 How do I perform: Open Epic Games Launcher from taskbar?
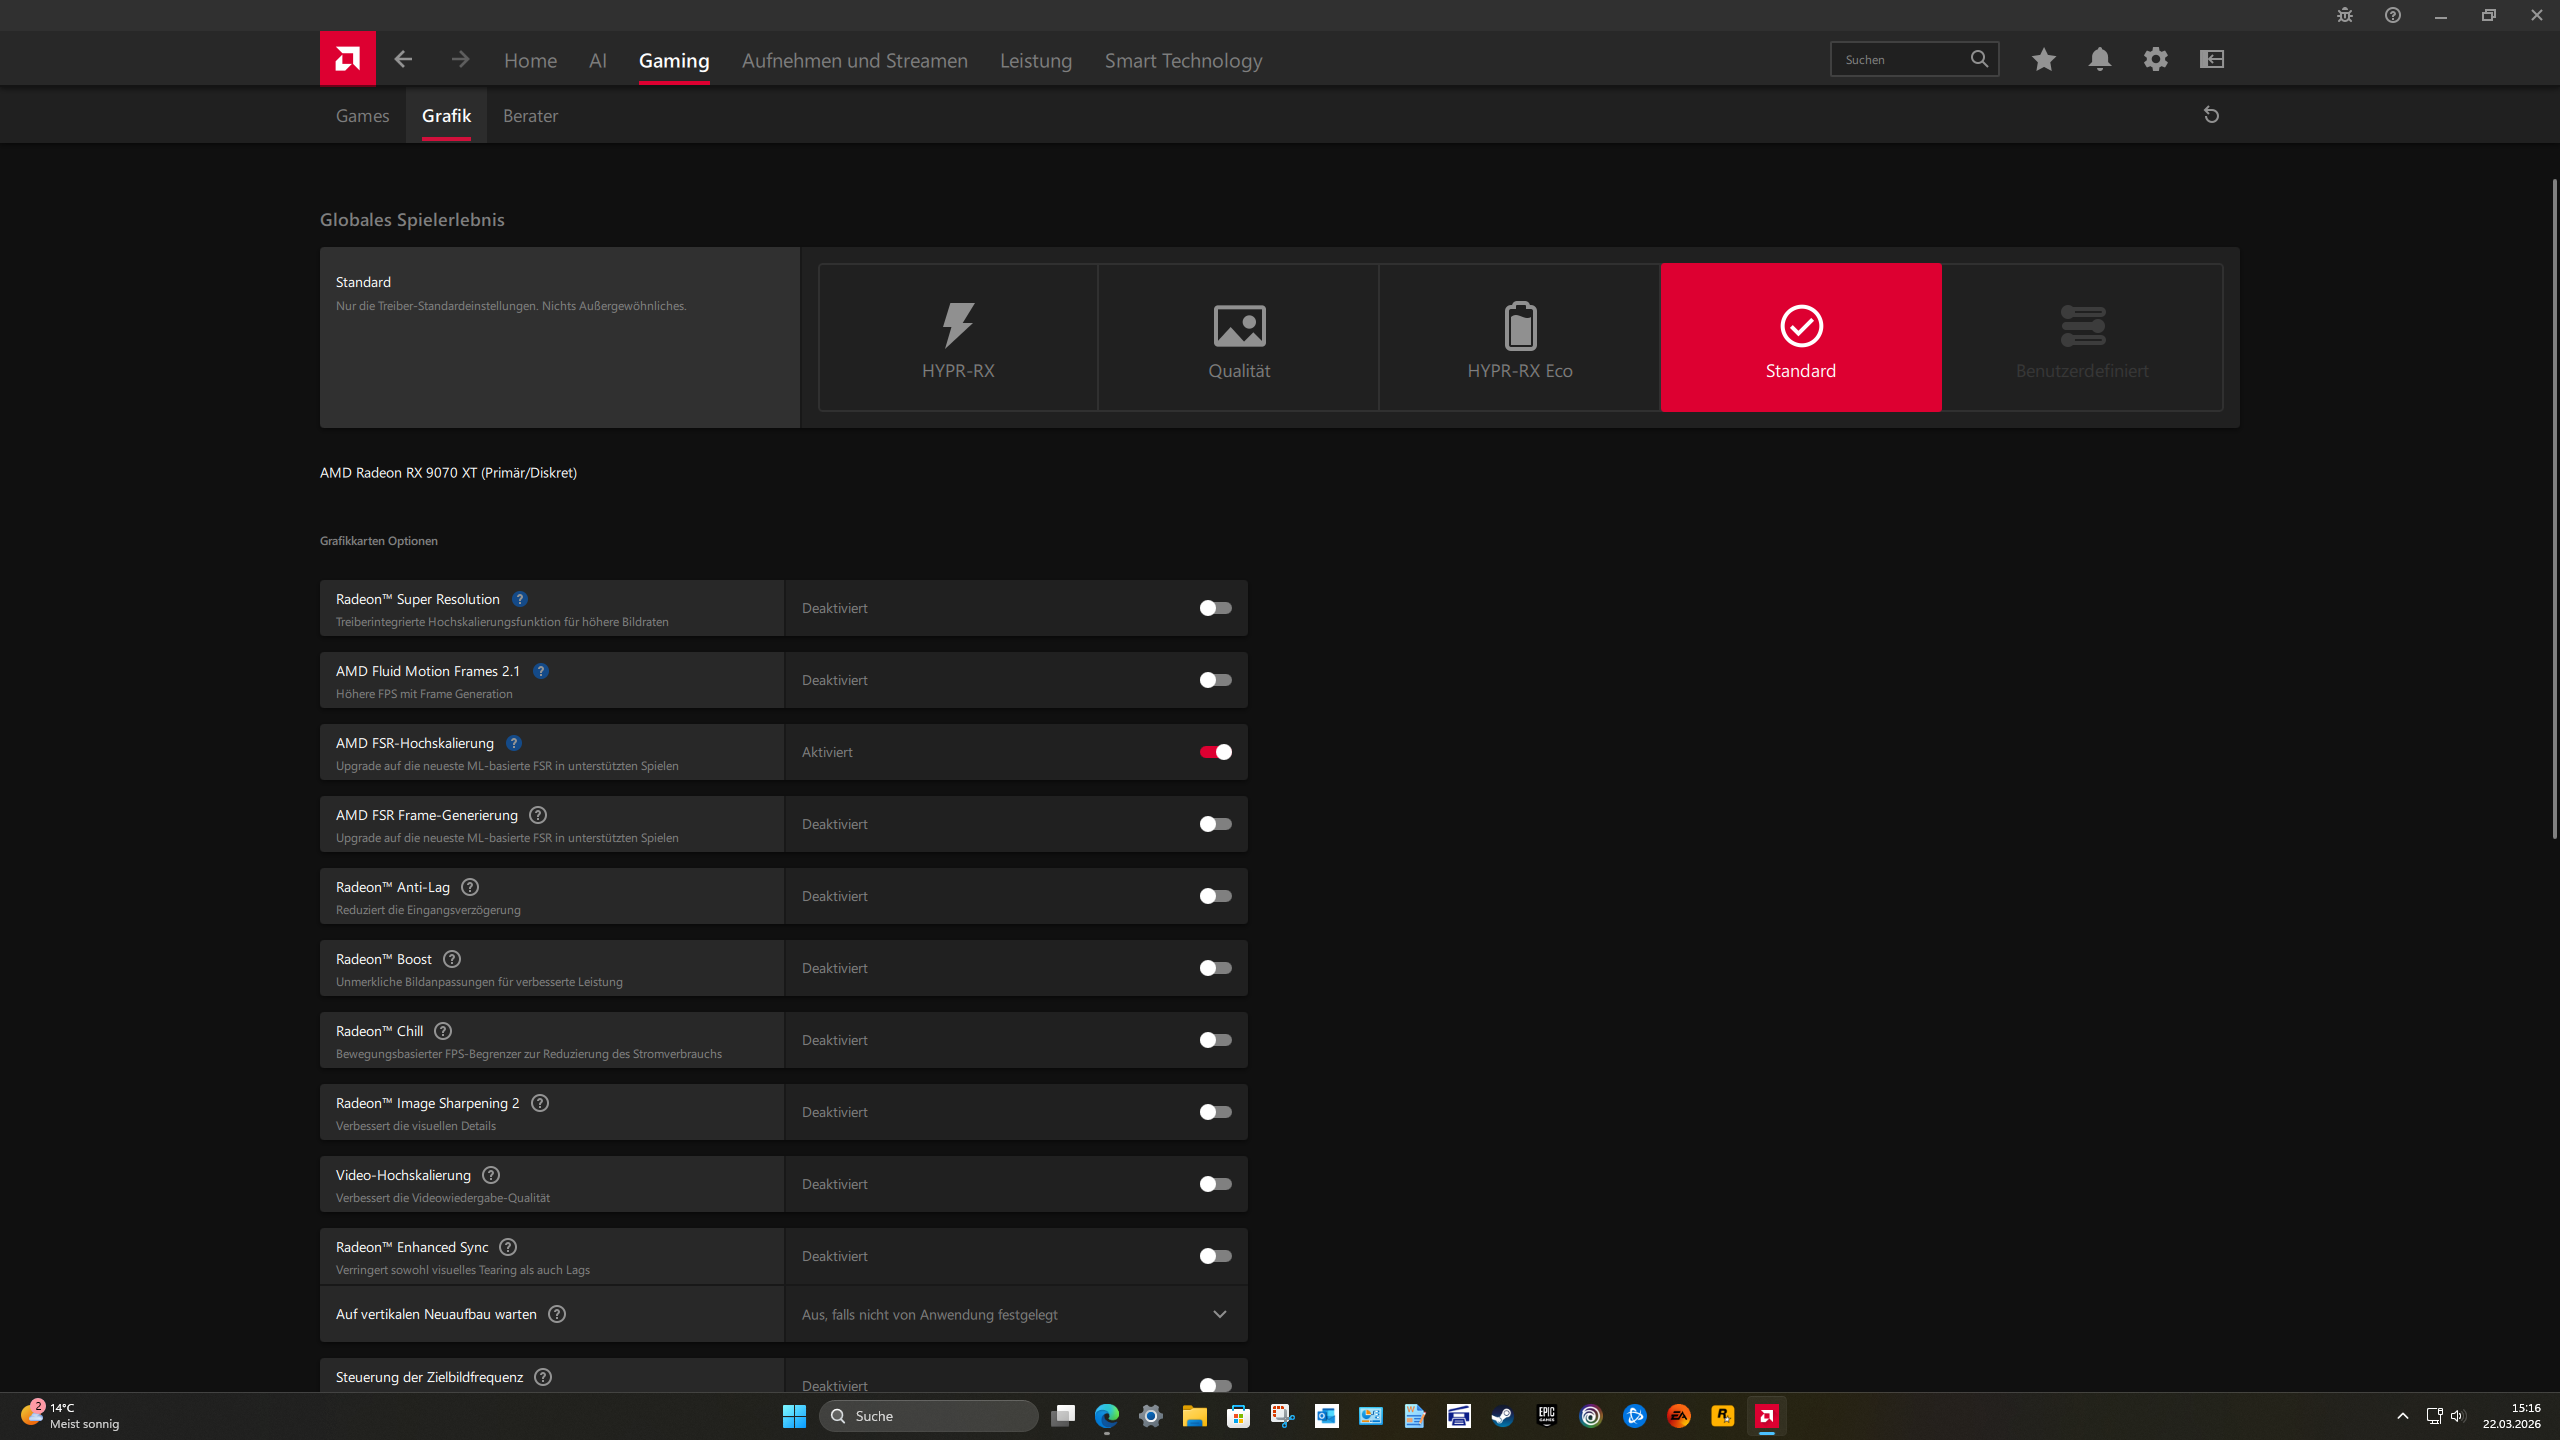pos(1546,1416)
